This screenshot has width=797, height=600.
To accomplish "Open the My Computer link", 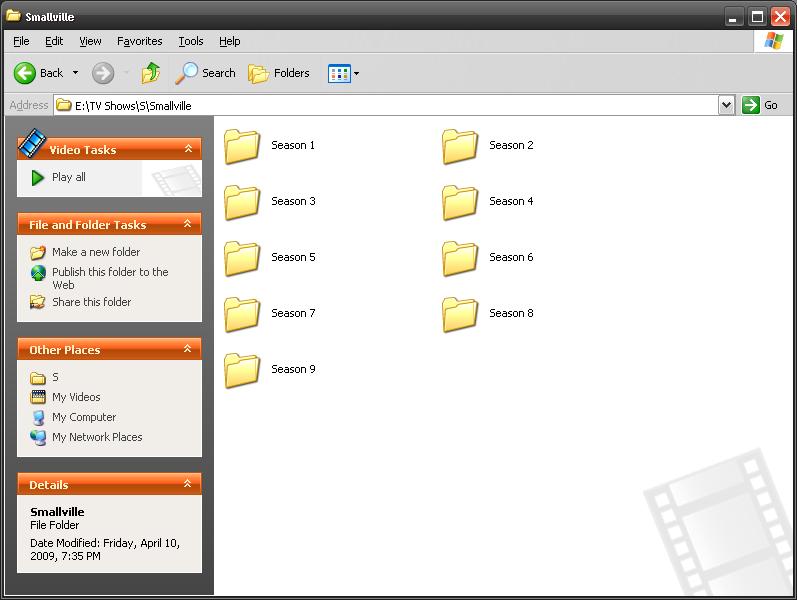I will [x=84, y=417].
